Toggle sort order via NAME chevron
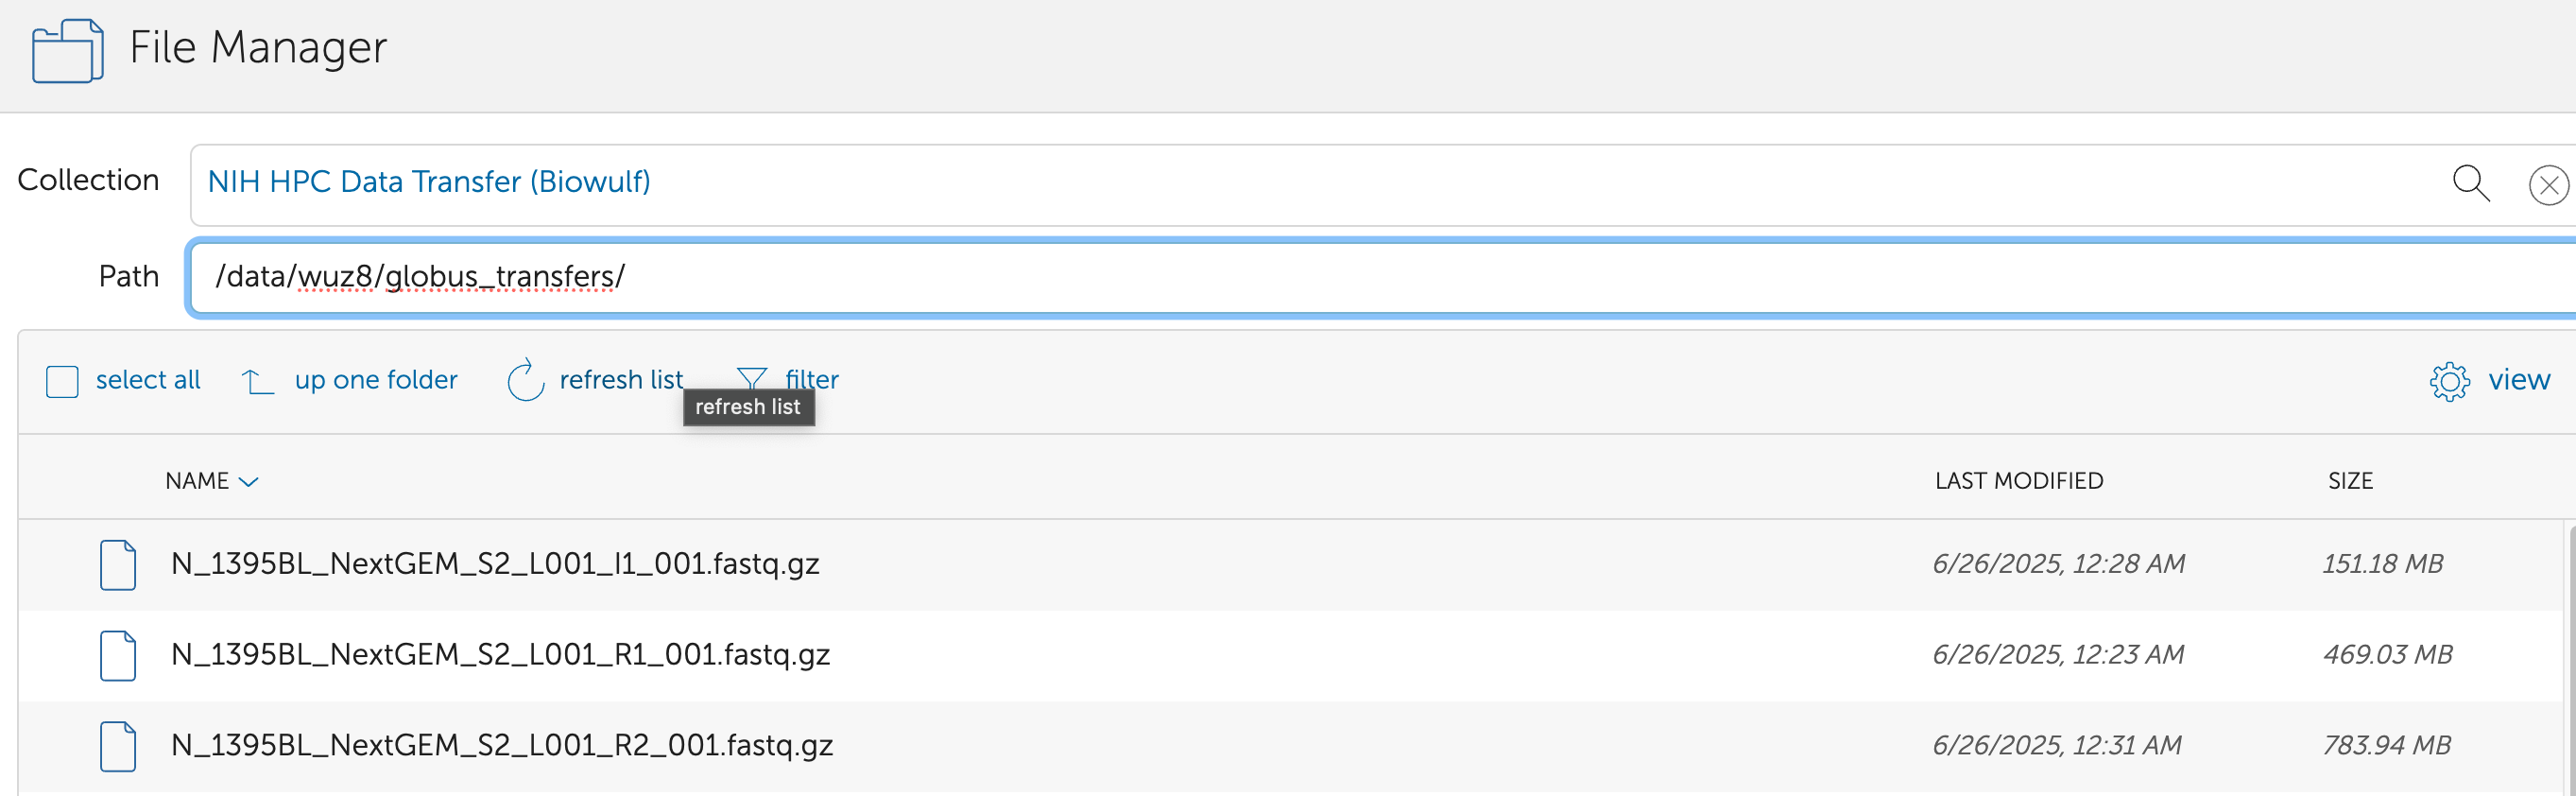2576x796 pixels. (249, 482)
